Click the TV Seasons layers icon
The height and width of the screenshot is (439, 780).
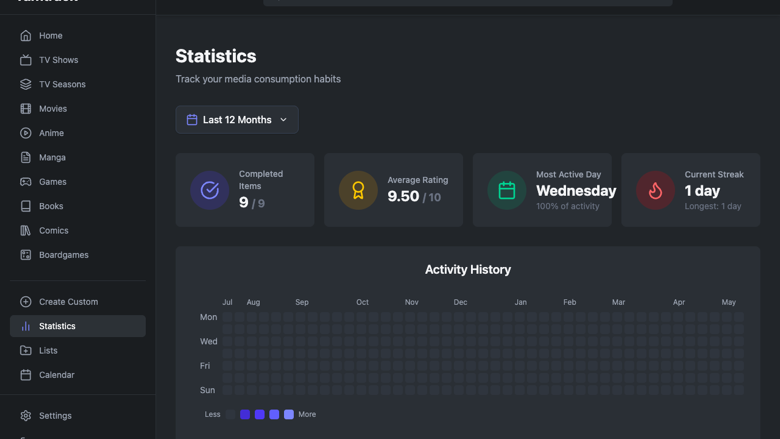tap(25, 85)
